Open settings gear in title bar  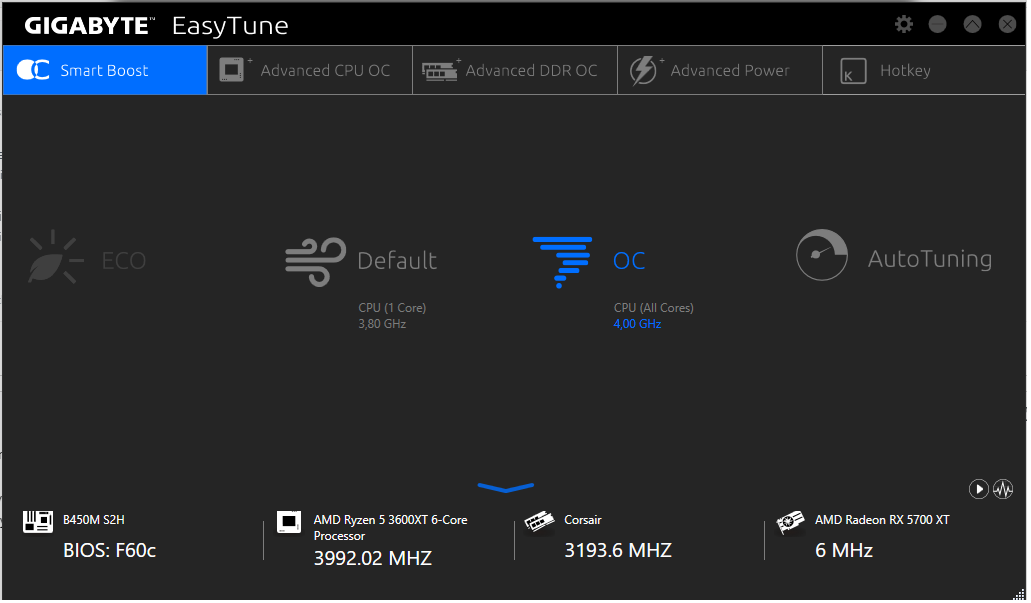(x=904, y=24)
